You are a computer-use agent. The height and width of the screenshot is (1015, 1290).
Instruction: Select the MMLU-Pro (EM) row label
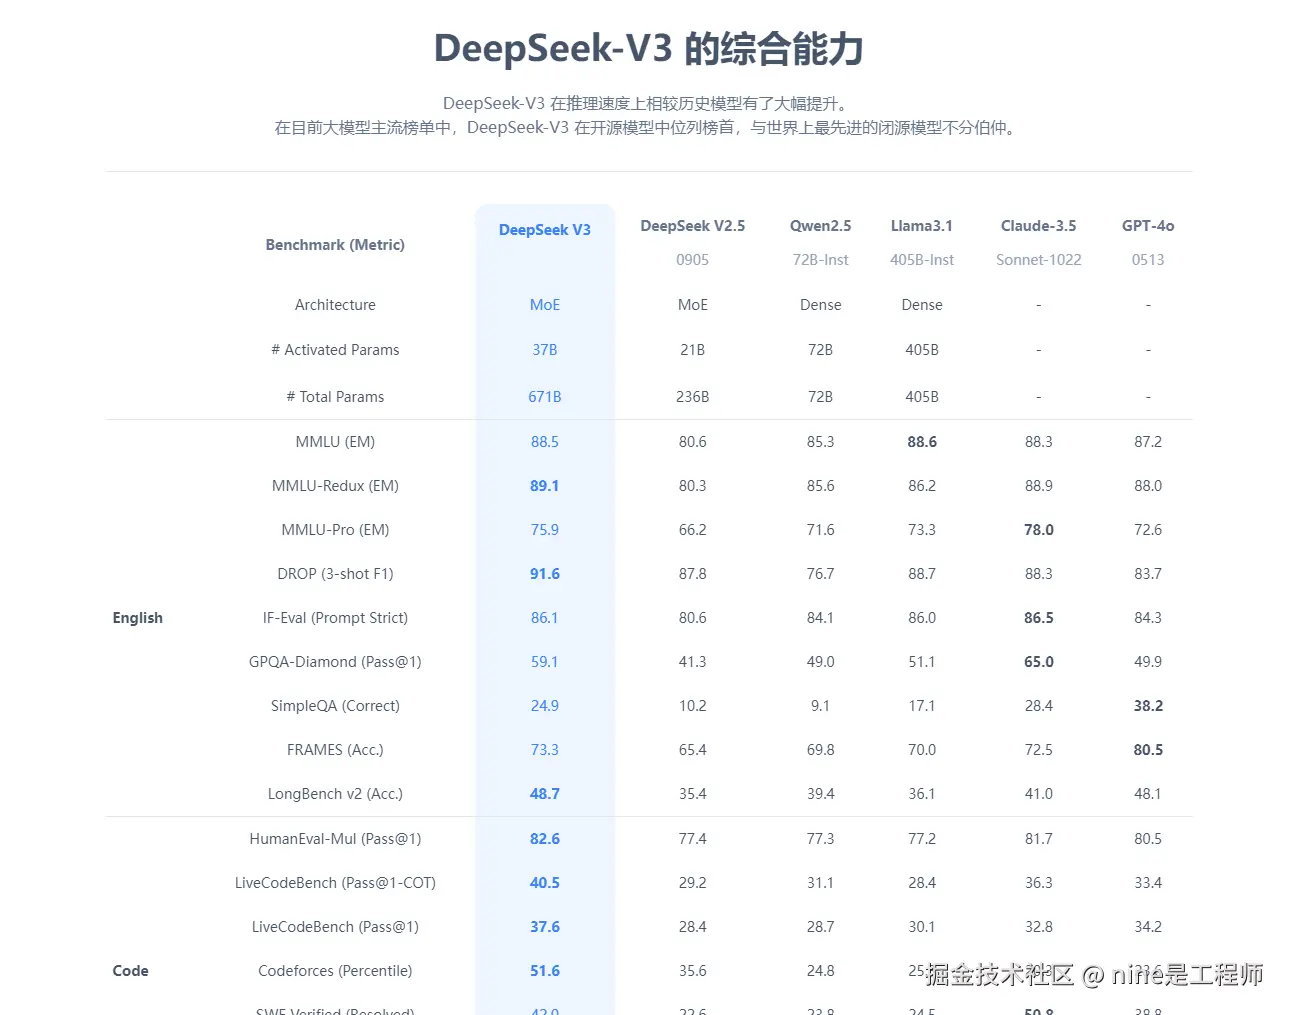click(x=334, y=529)
